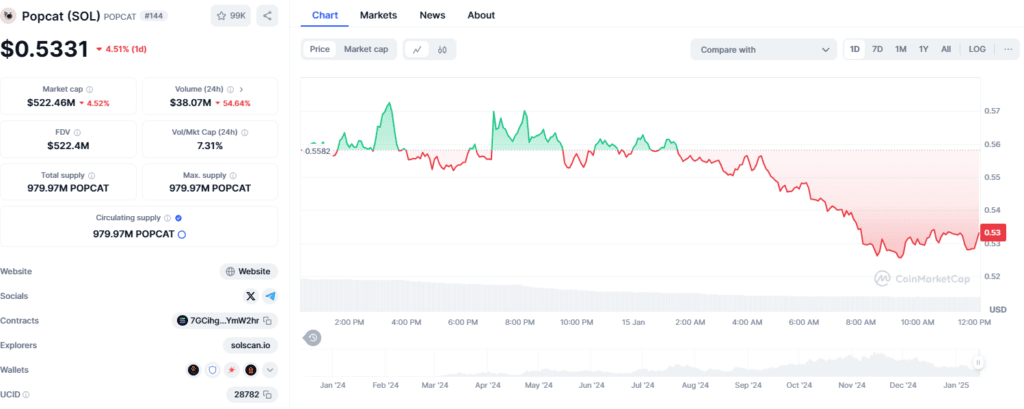
Task: Click the verified badge beside Circulating supply
Action: click(178, 218)
